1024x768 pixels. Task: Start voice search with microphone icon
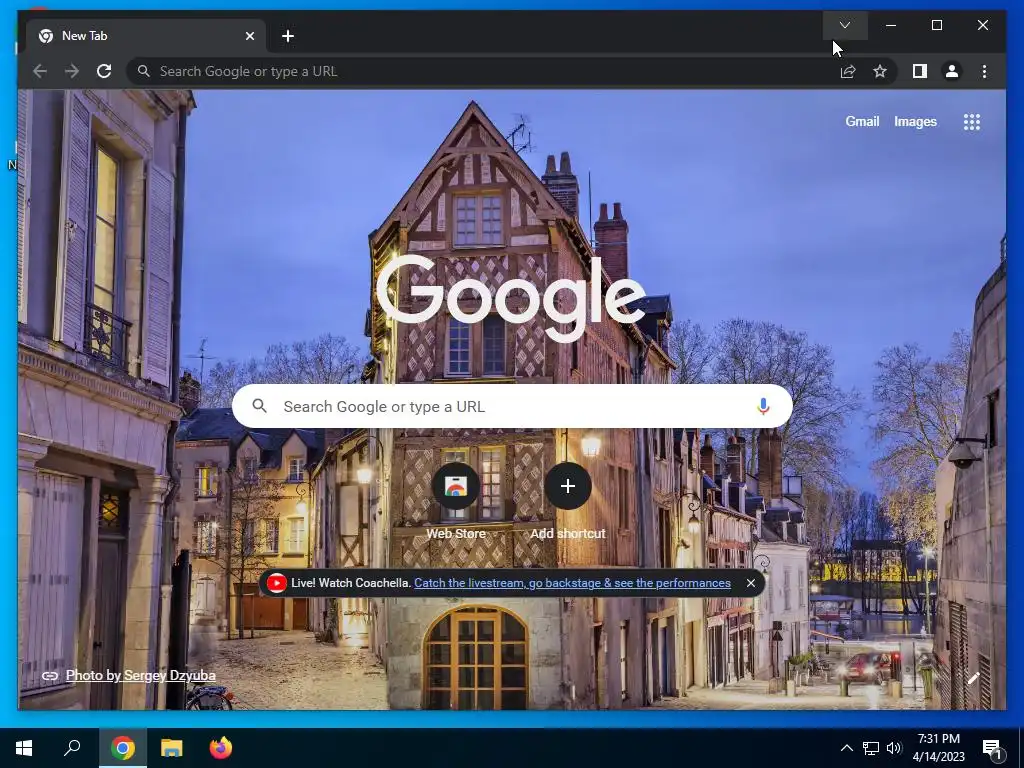763,406
